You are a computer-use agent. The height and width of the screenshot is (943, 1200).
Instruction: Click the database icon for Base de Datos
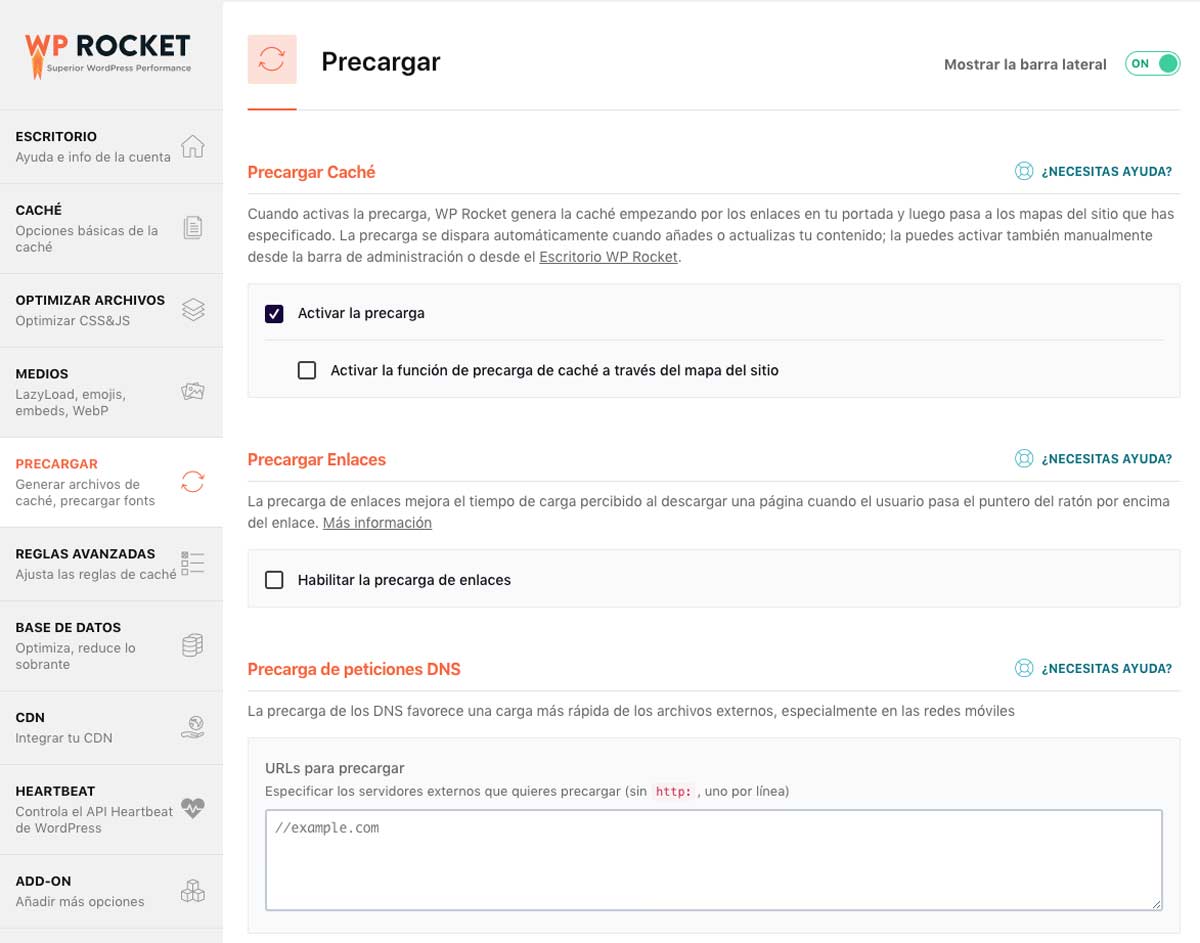(x=192, y=647)
